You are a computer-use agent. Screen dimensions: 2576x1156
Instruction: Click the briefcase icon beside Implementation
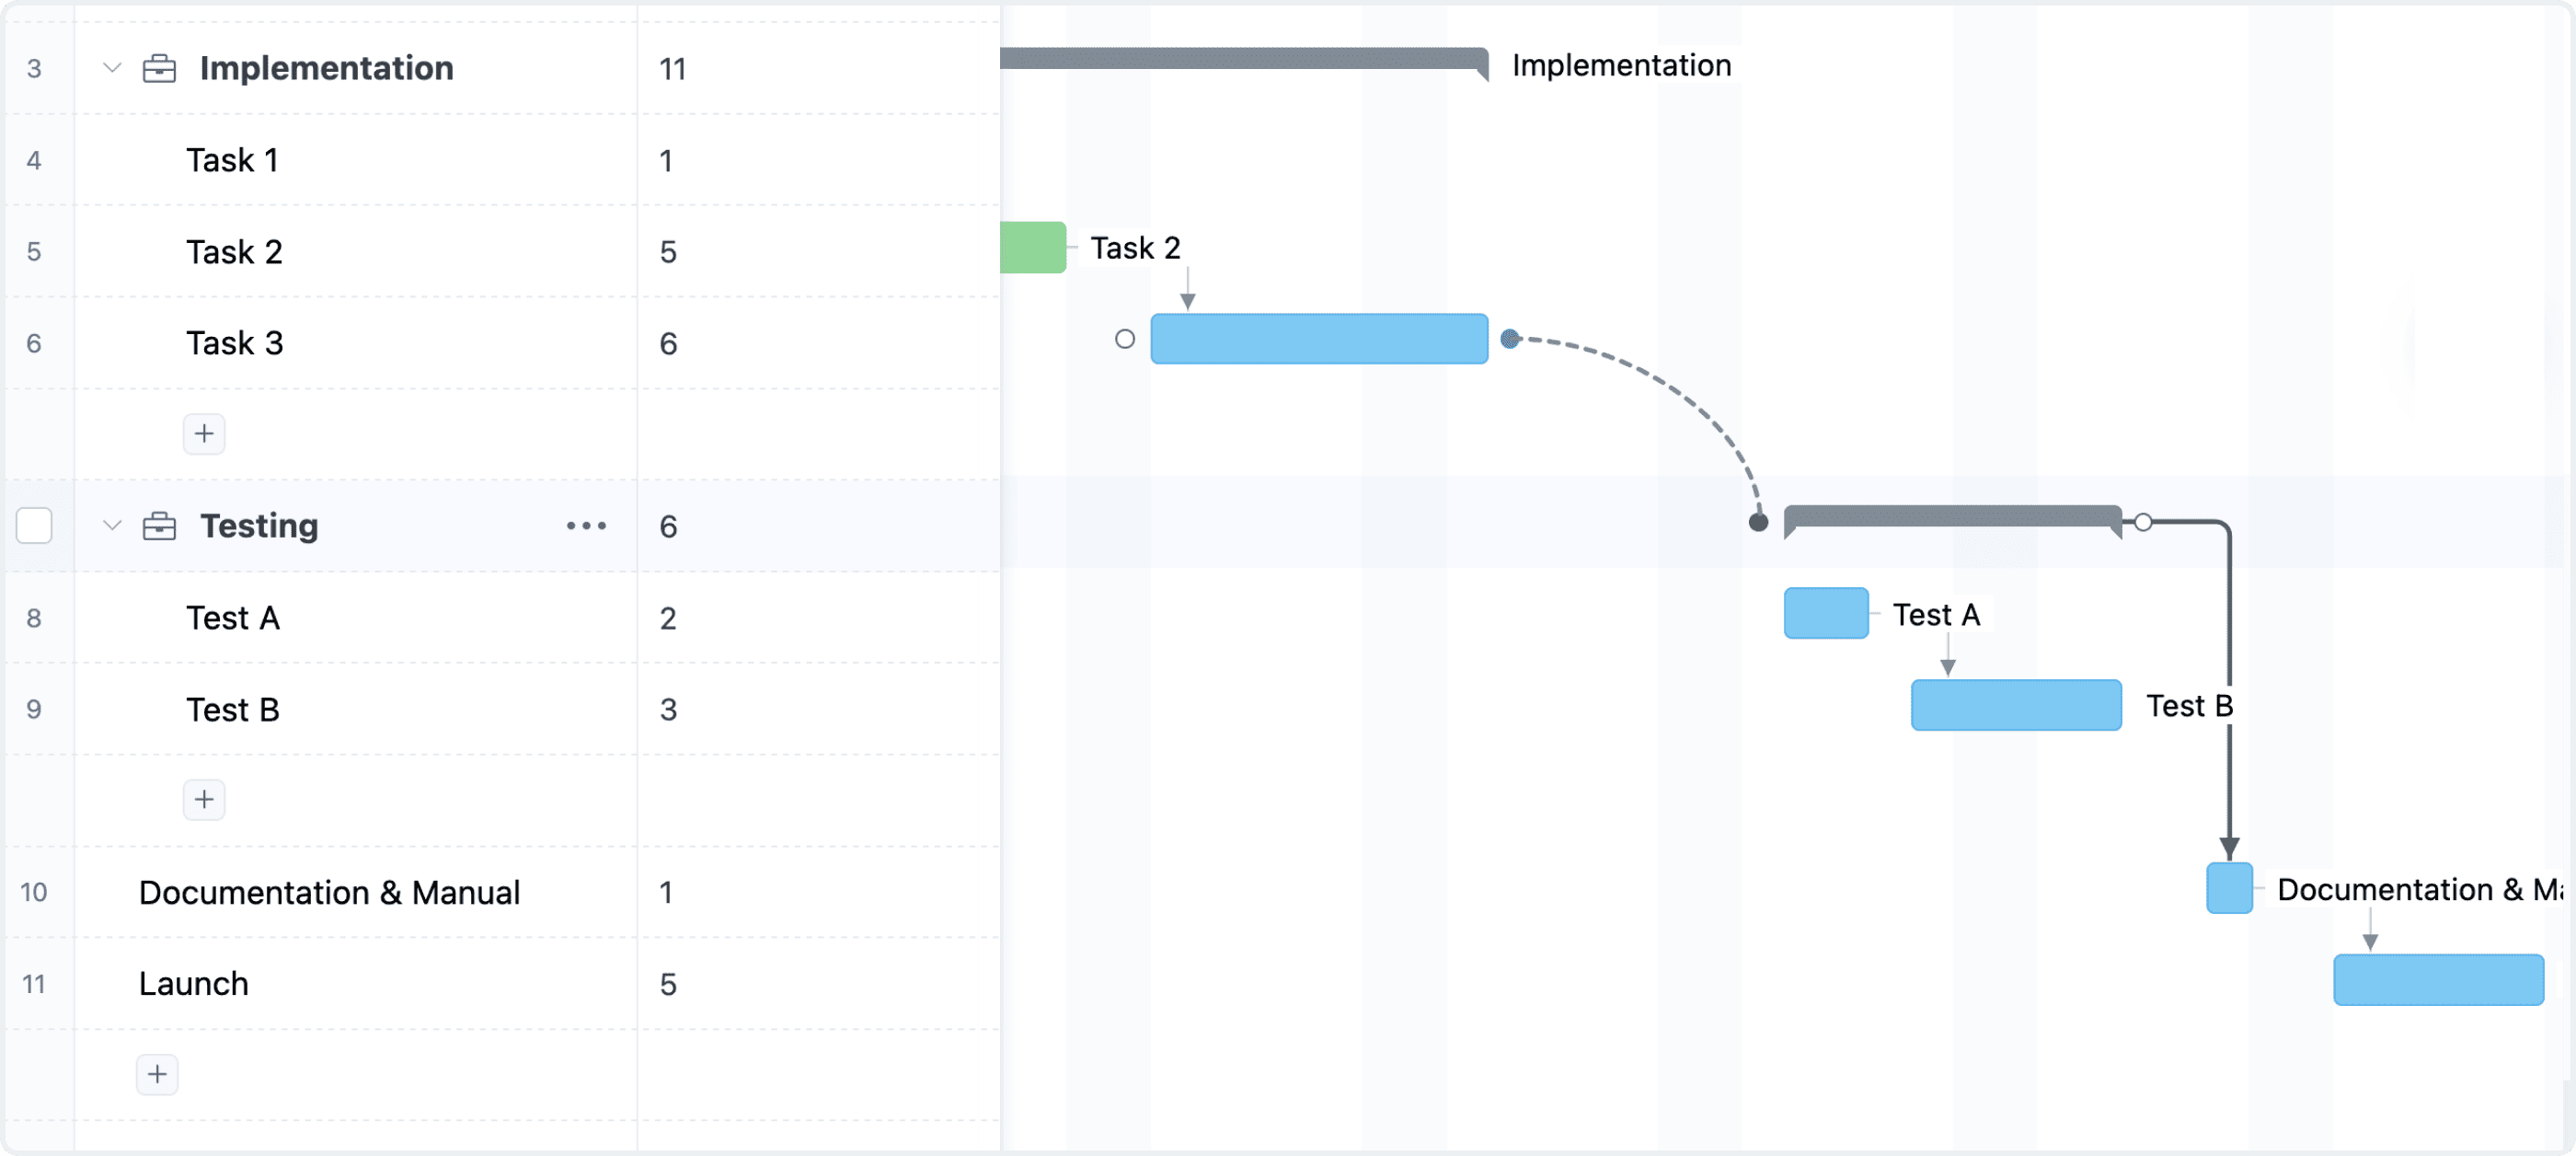coord(158,68)
